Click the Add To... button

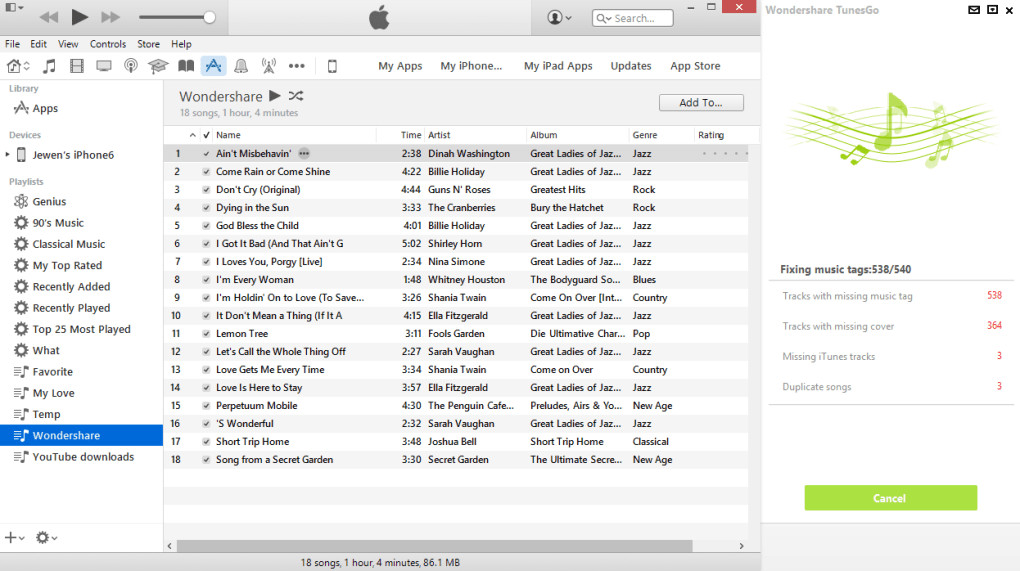coord(701,103)
